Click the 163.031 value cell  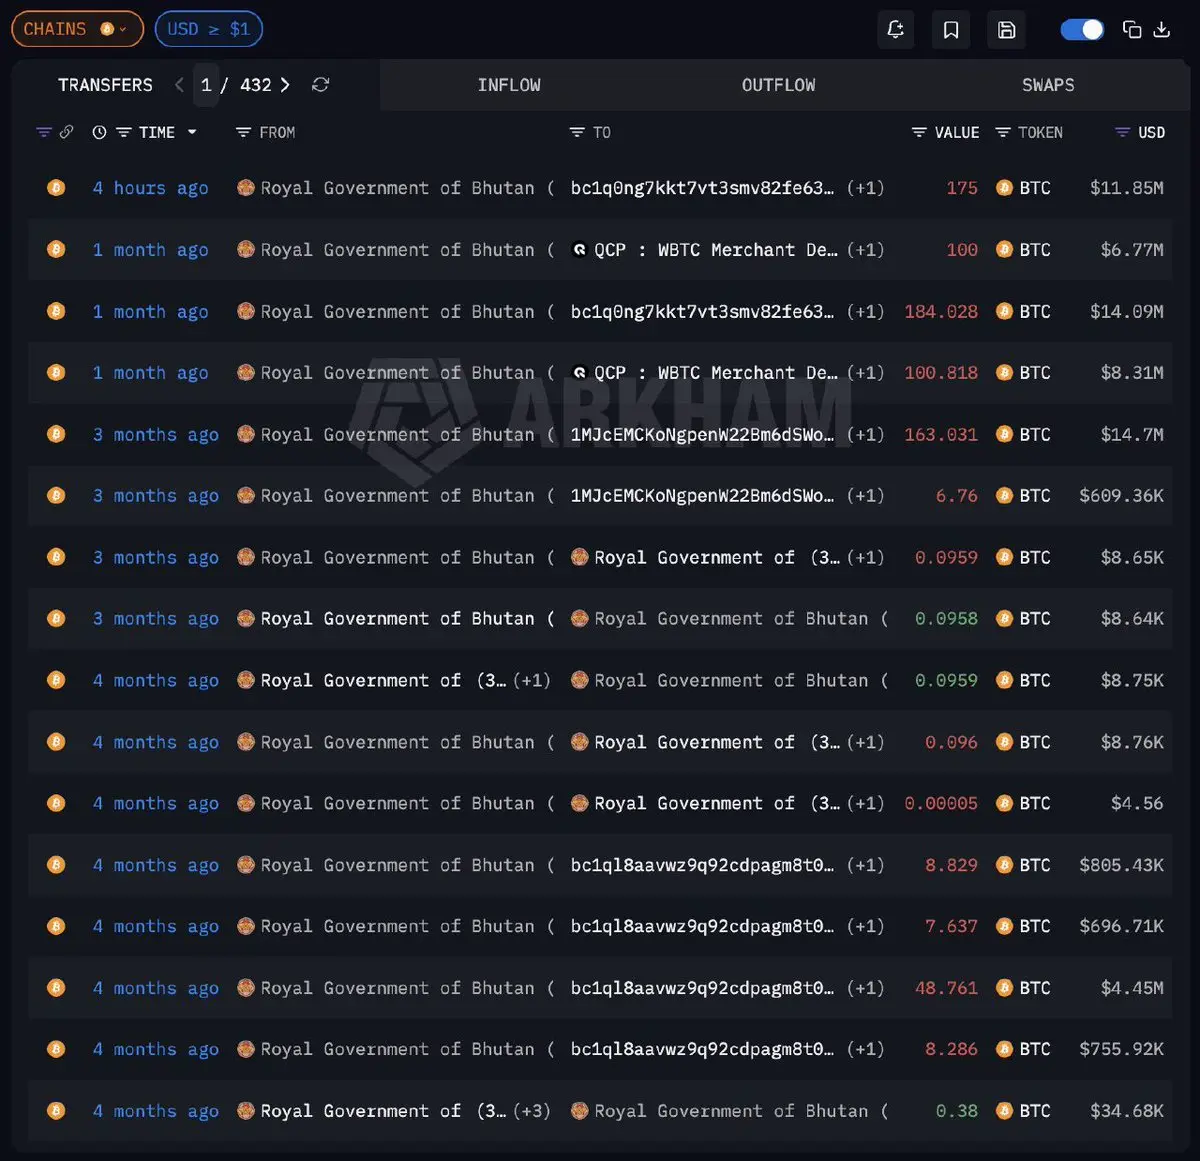[940, 435]
